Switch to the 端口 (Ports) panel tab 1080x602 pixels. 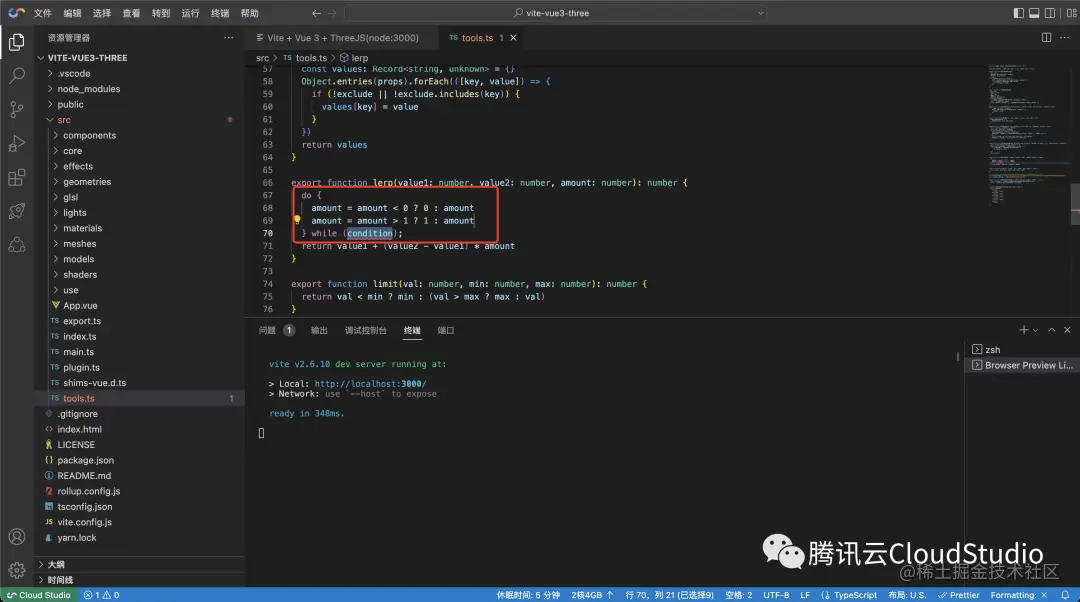click(446, 331)
